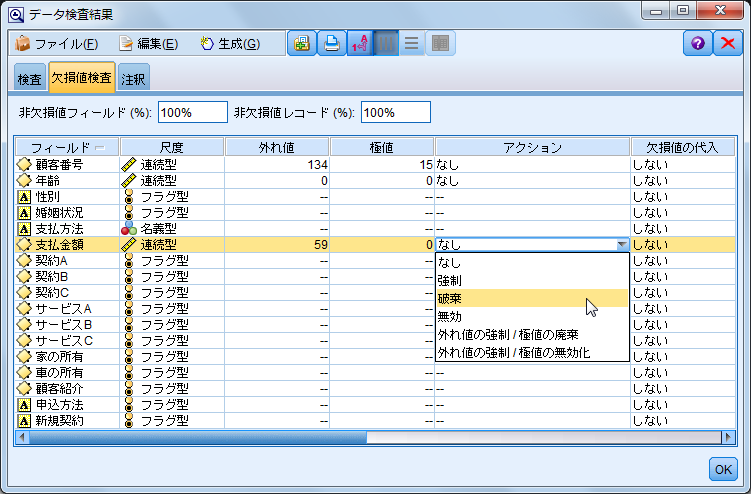Select 外れ値の強制 / 極値の廃棄 option

click(x=532, y=334)
